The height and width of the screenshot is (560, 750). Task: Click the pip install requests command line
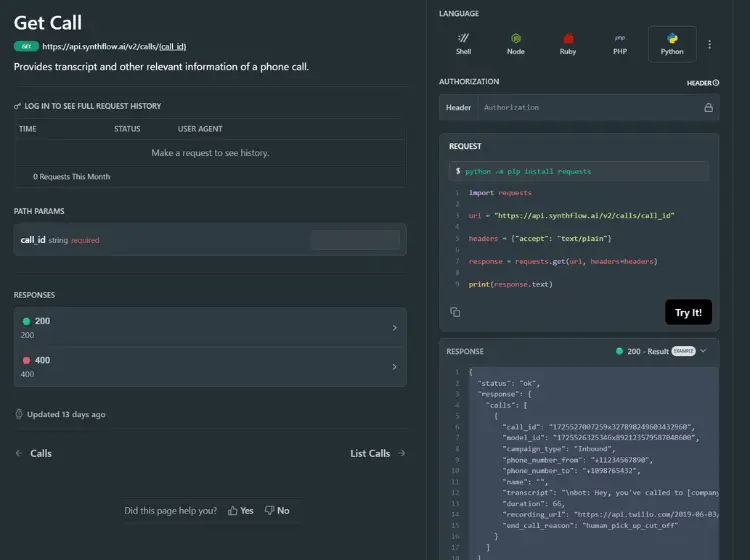(x=578, y=171)
